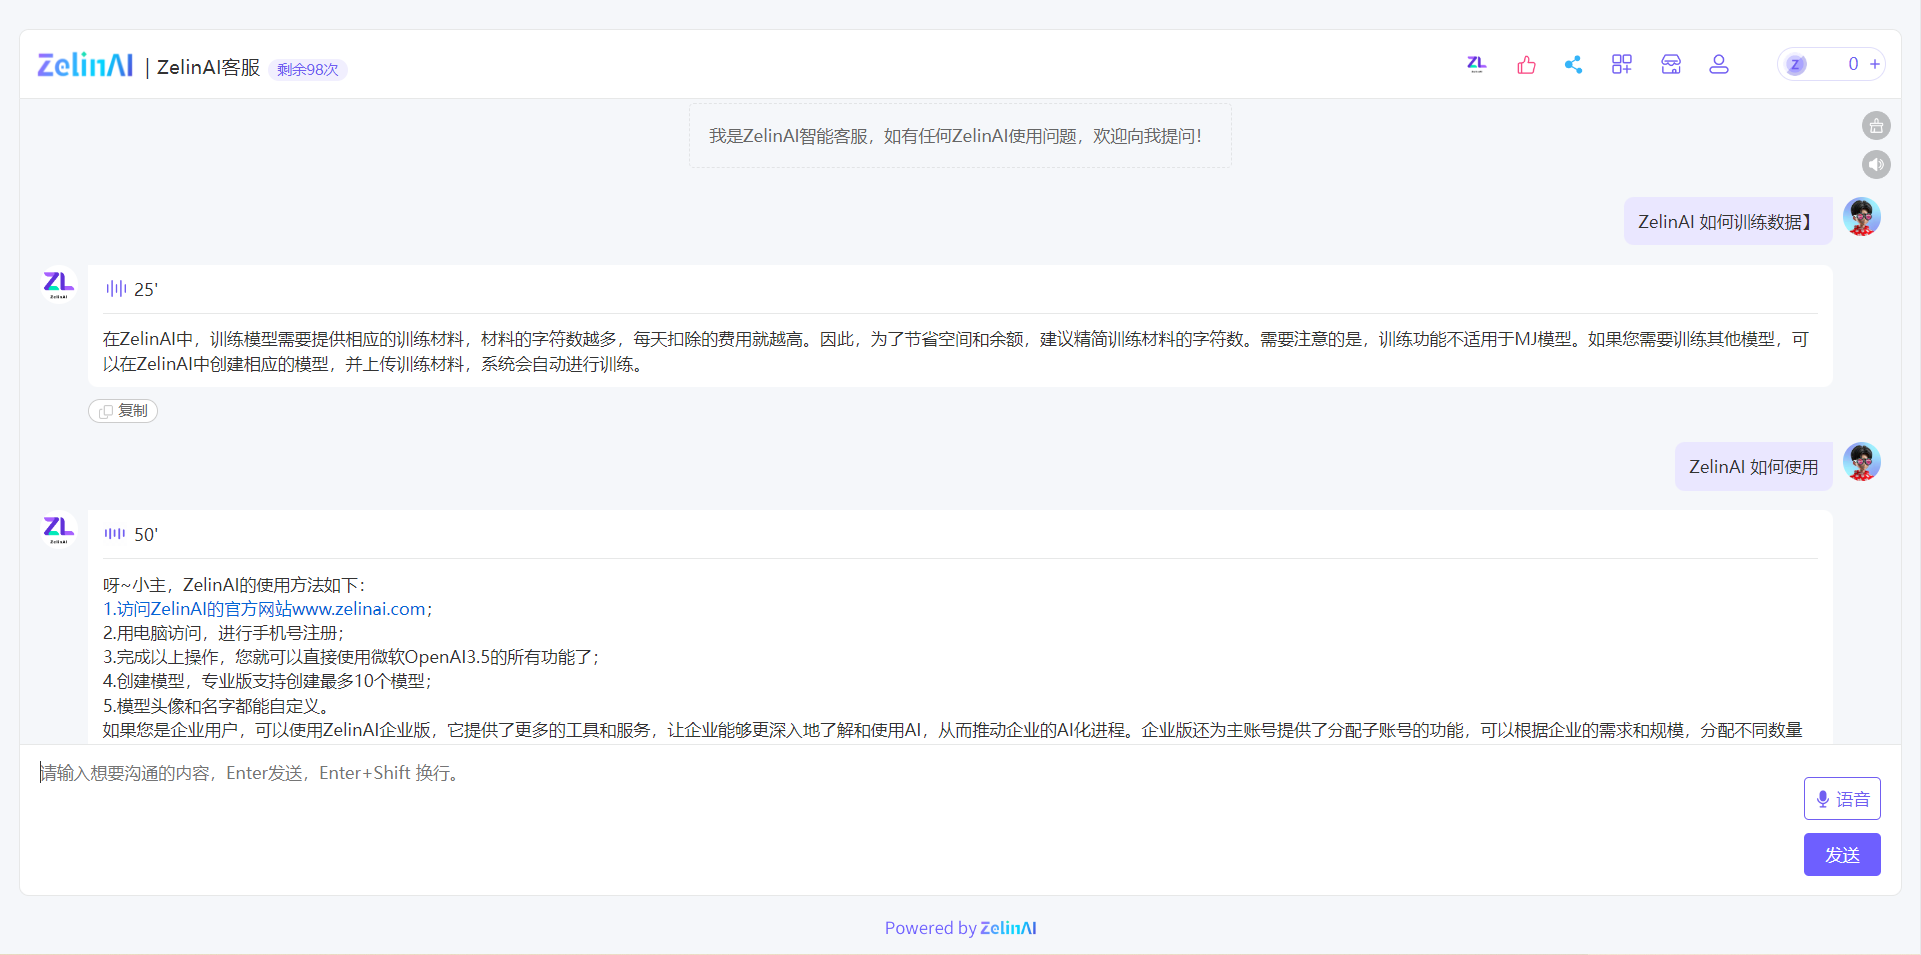
Task: Click the 'ZelinAI客服' title text
Action: tap(208, 67)
